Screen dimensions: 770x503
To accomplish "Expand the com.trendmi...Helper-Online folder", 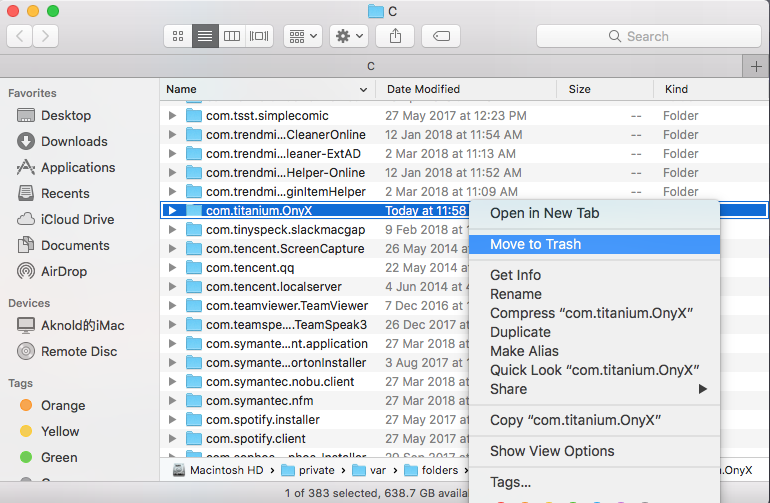I will coord(172,173).
